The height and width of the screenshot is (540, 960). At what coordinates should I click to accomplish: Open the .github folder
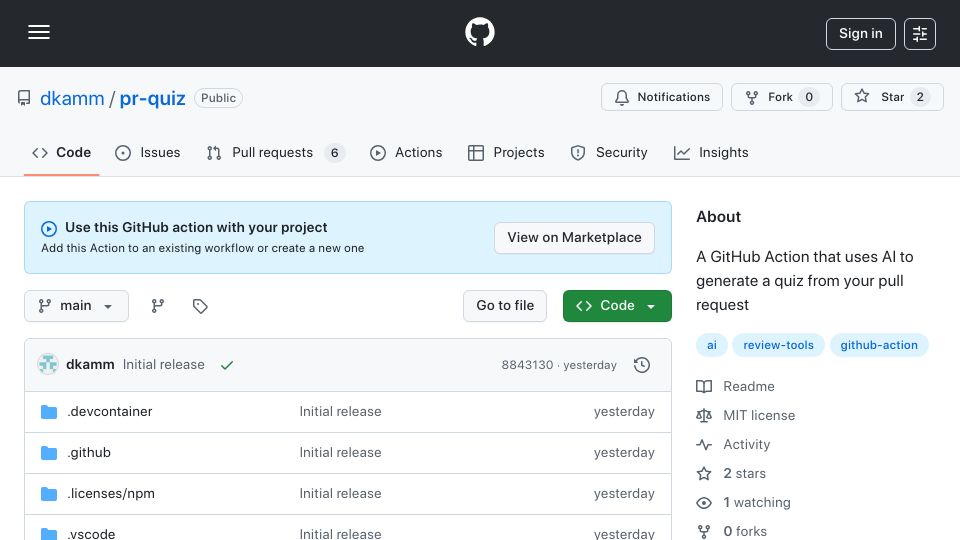(89, 452)
